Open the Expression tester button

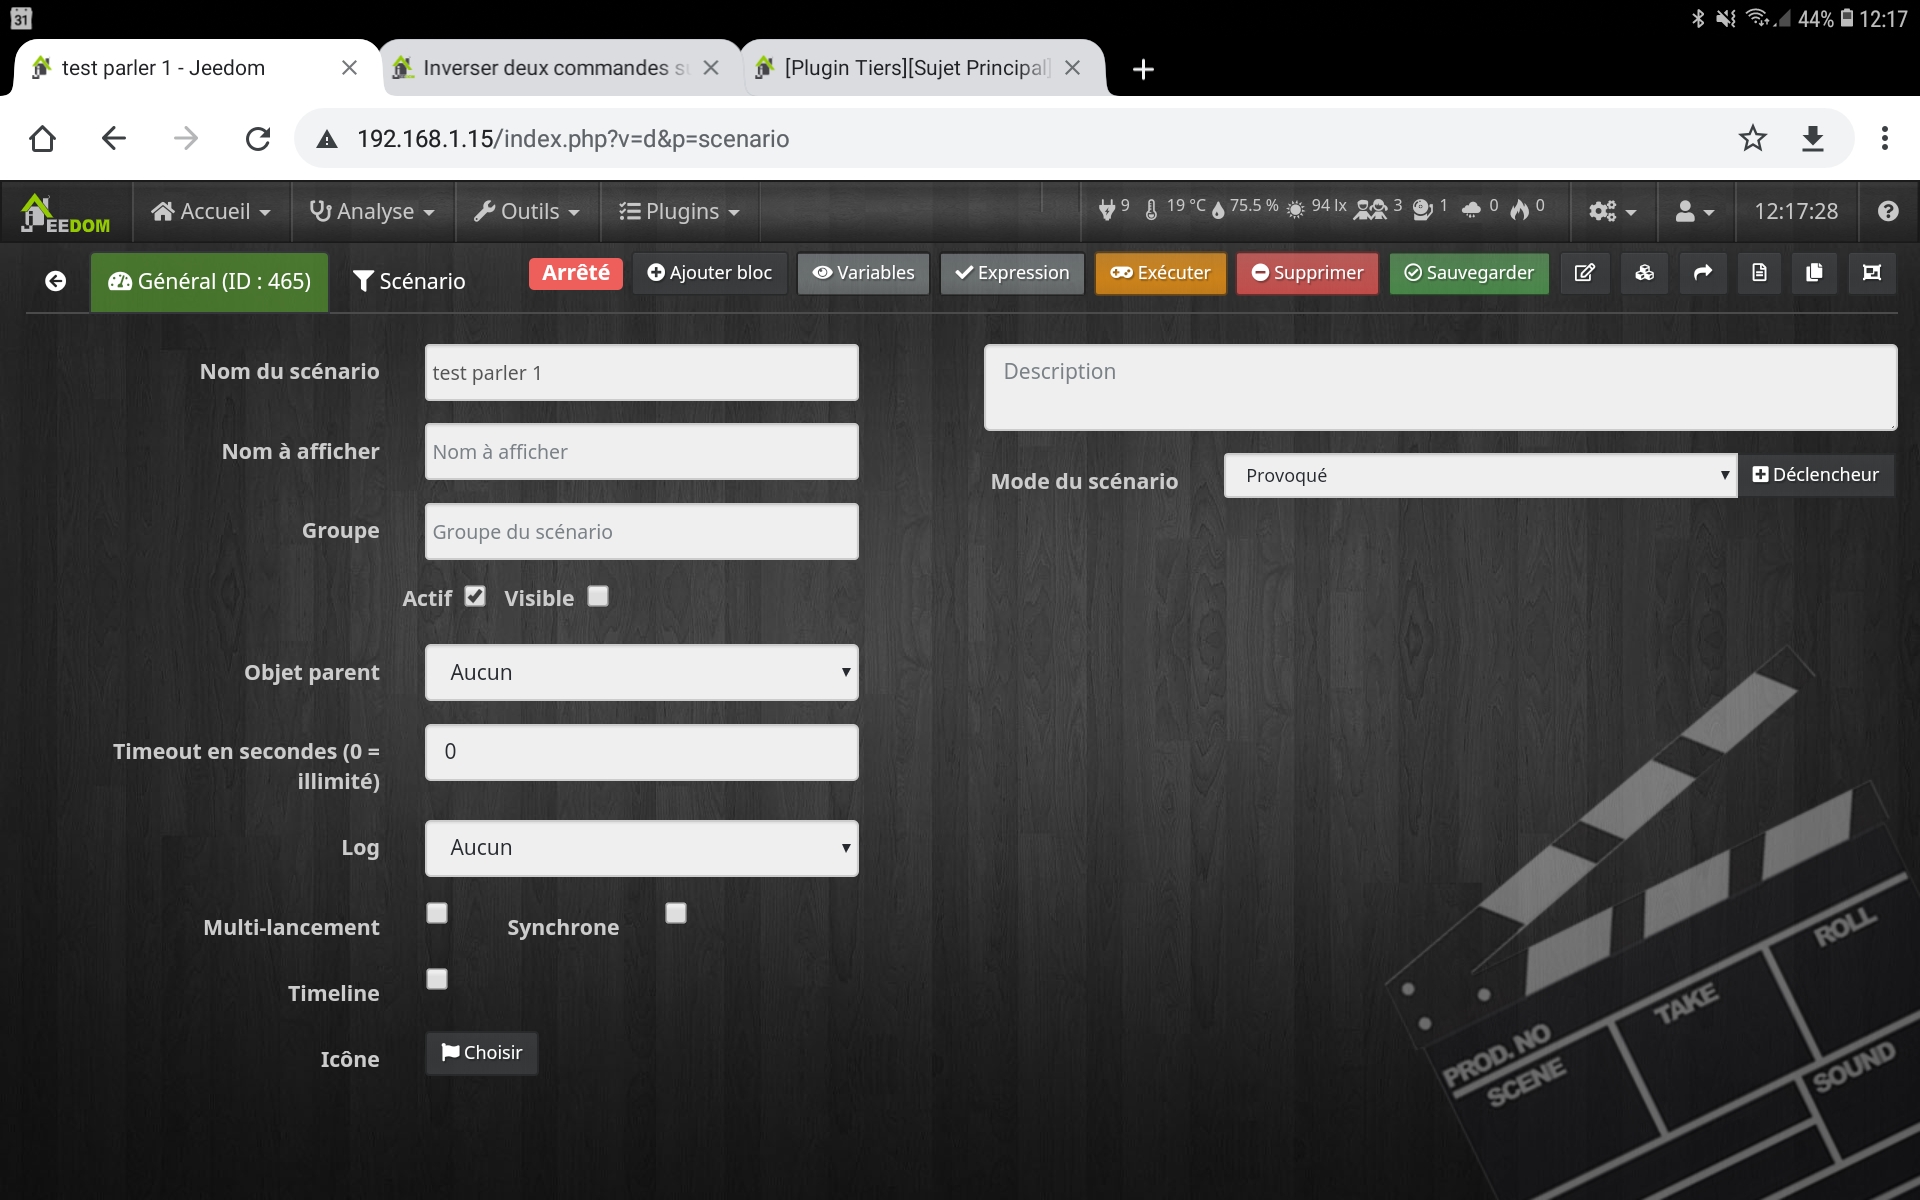point(1012,273)
